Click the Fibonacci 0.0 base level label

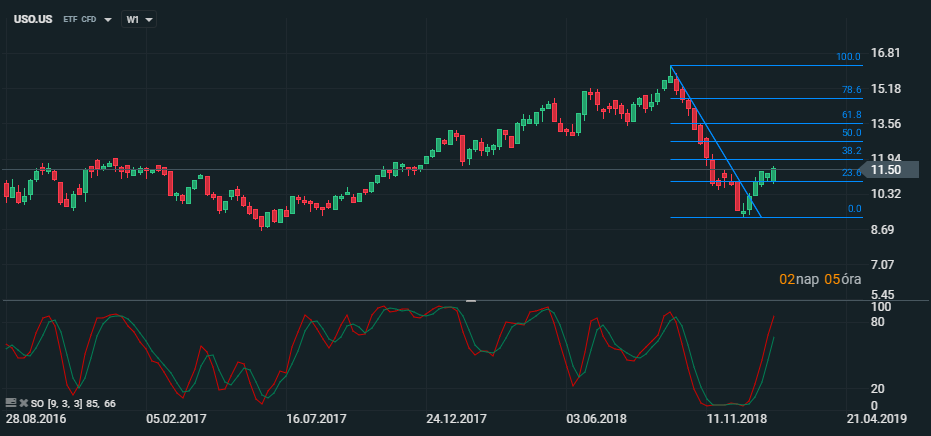(853, 209)
